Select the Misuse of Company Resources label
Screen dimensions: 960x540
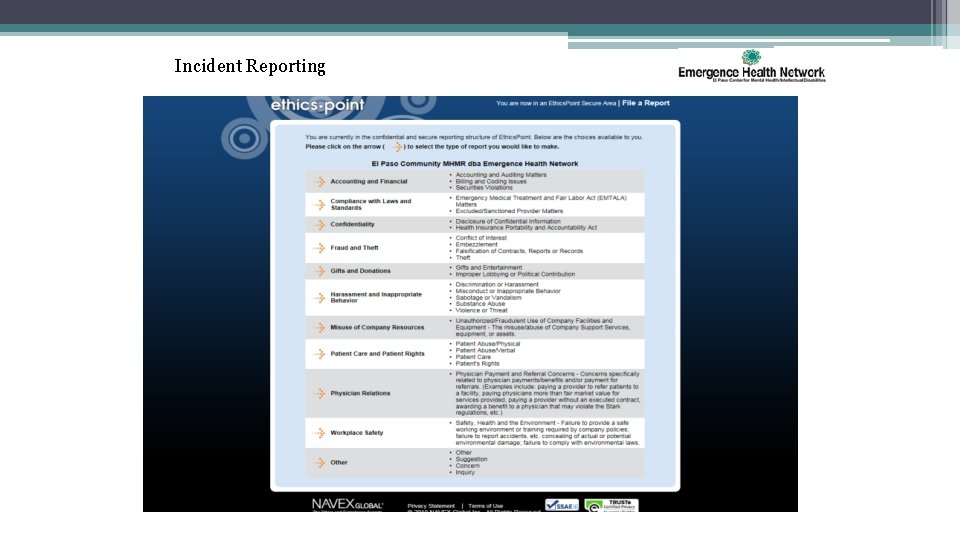pos(377,328)
